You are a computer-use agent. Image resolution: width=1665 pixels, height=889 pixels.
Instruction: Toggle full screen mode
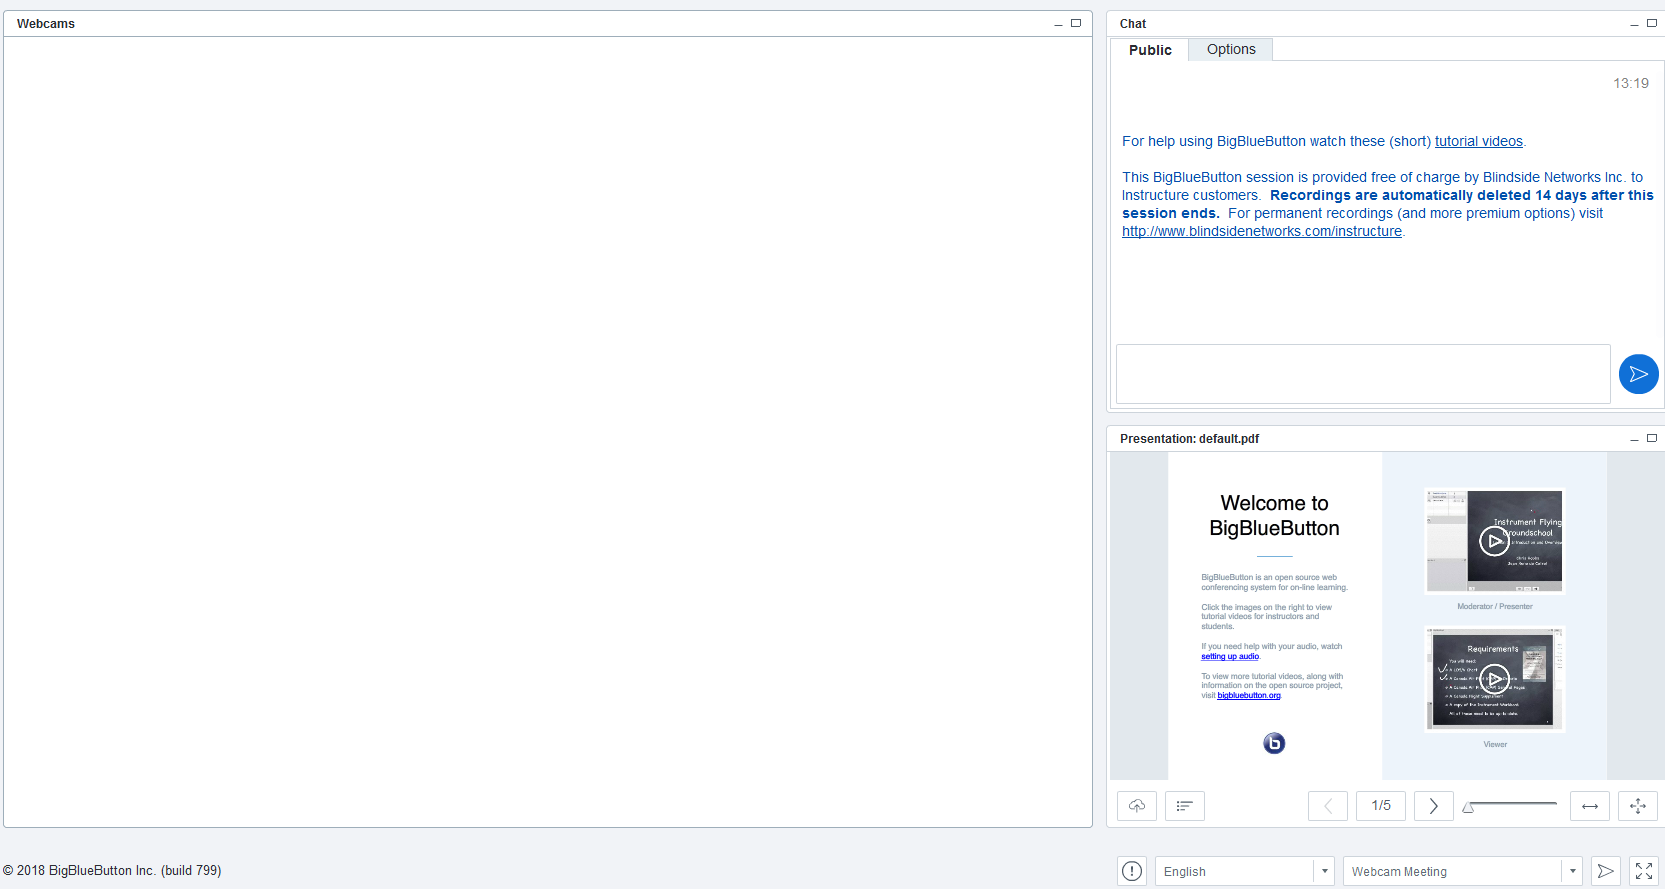[1644, 871]
